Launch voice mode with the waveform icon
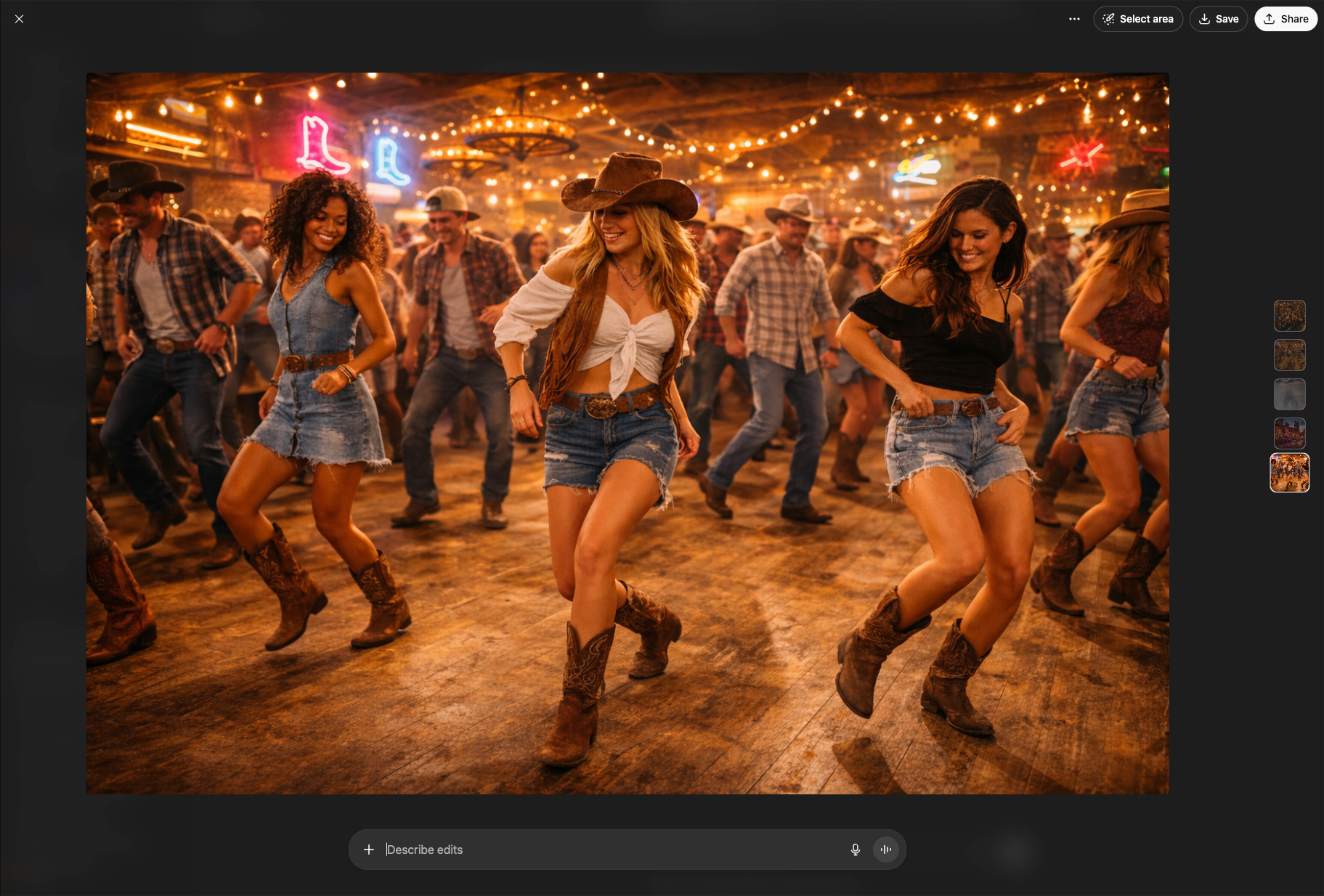Viewport: 1324px width, 896px height. tap(886, 849)
